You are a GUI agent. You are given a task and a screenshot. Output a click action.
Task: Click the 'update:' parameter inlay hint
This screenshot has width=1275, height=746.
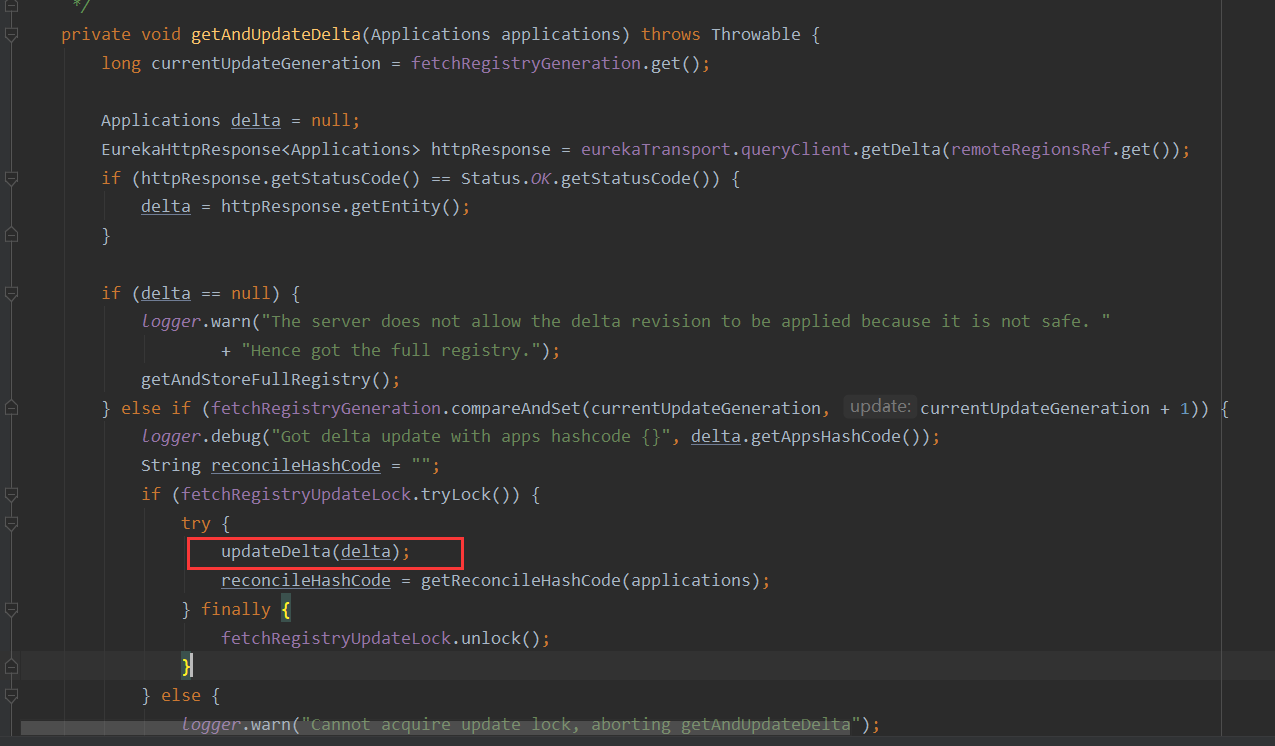(x=879, y=407)
